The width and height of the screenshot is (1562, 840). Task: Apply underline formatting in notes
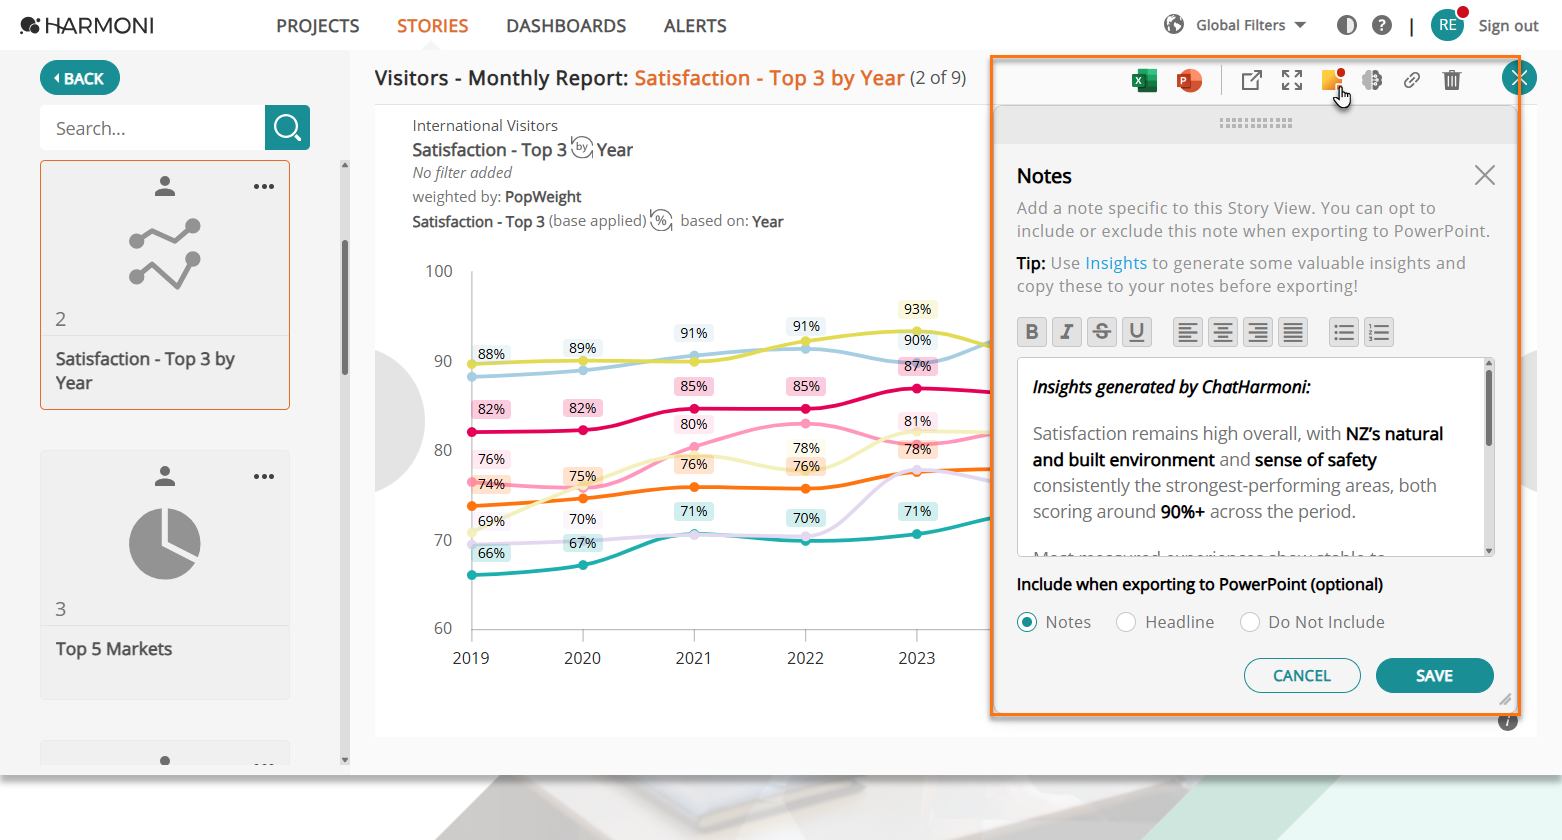tap(1137, 332)
